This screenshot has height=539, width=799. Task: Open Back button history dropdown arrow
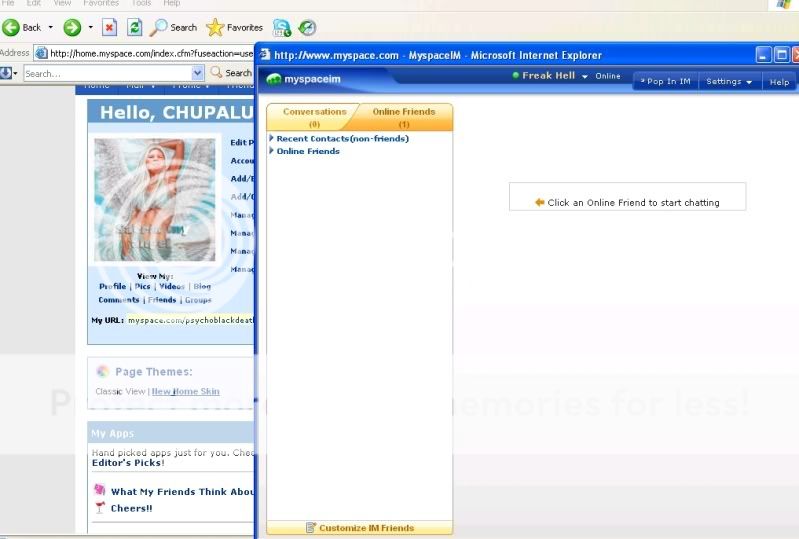pyautogui.click(x=50, y=28)
